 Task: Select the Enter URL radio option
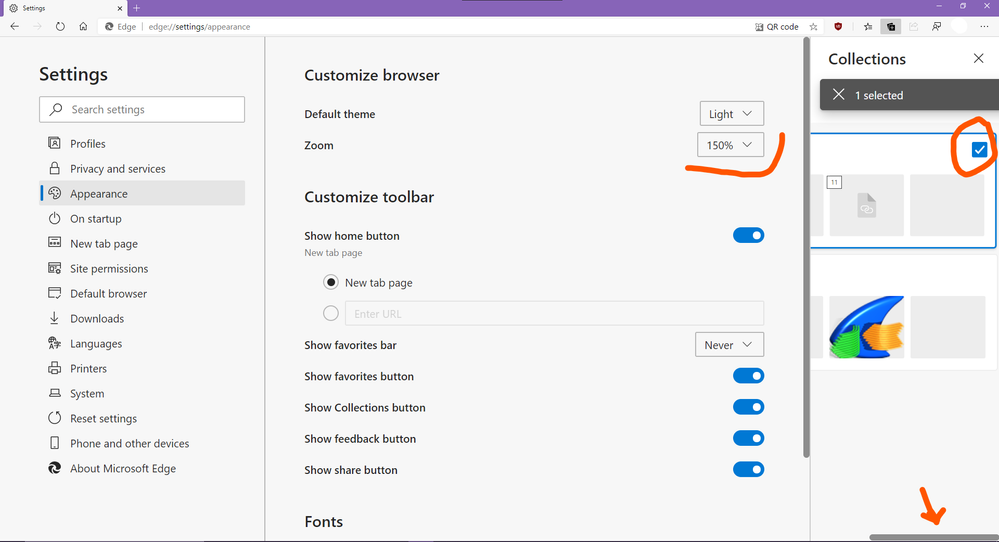331,313
